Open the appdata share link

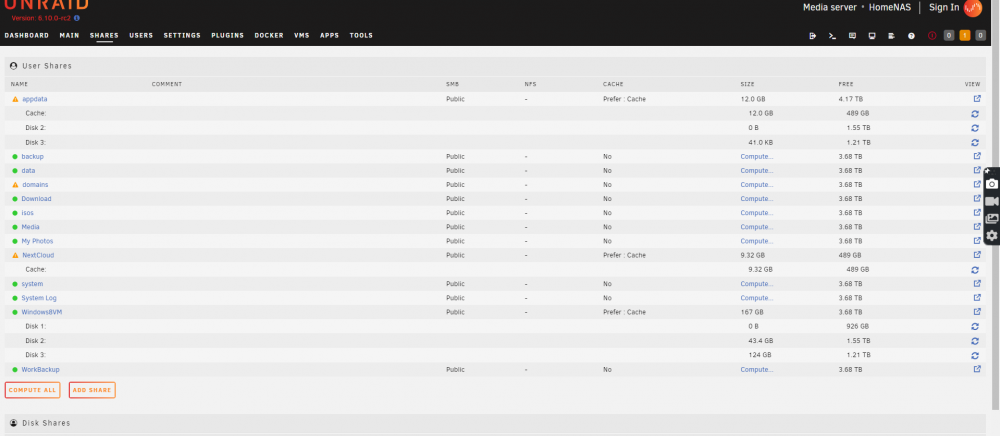pyautogui.click(x=34, y=99)
